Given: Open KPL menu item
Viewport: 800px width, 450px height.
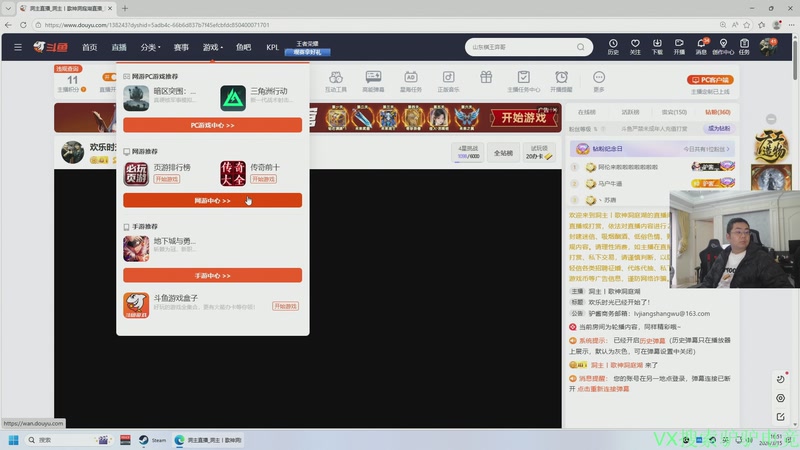Looking at the screenshot, I should click(272, 47).
